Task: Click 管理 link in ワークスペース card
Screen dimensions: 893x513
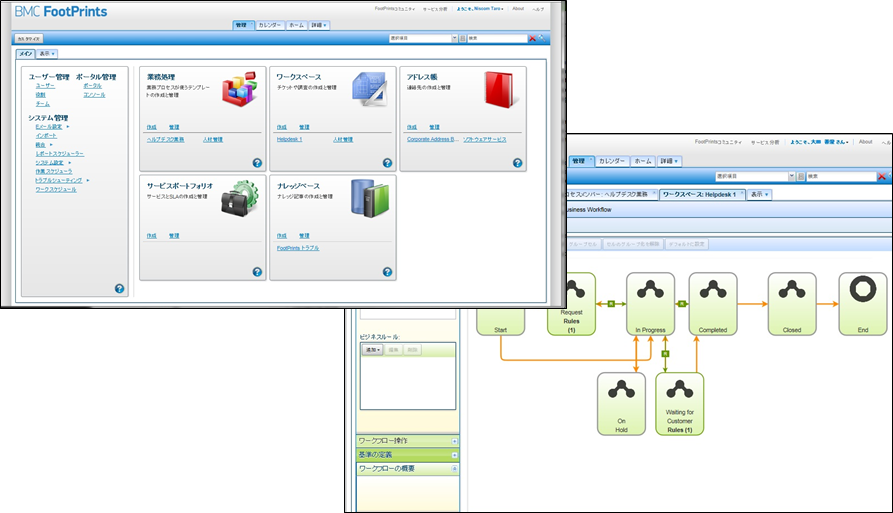Action: [x=304, y=127]
